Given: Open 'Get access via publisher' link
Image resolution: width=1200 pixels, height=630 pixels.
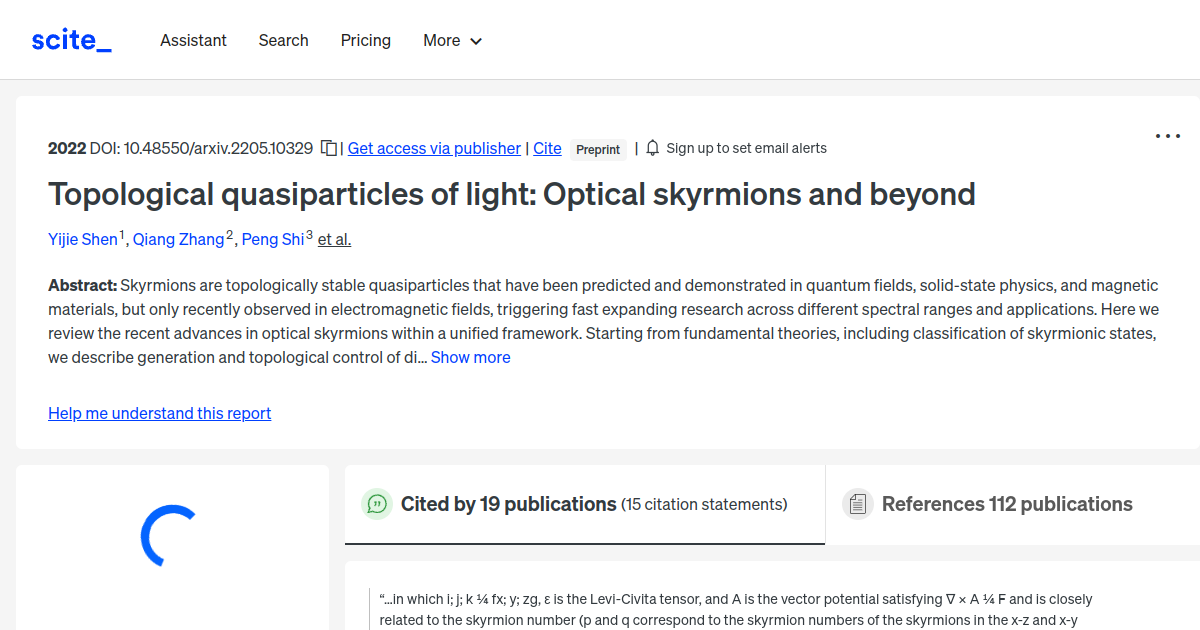Looking at the screenshot, I should (x=433, y=147).
